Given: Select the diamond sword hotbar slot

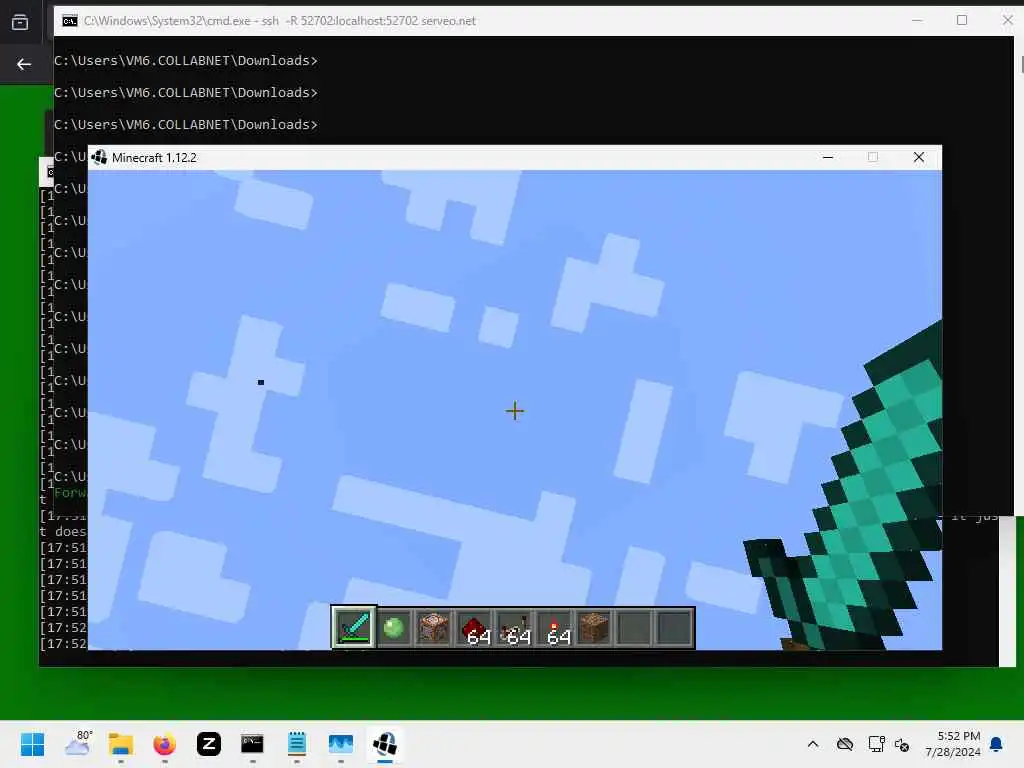Looking at the screenshot, I should point(353,628).
